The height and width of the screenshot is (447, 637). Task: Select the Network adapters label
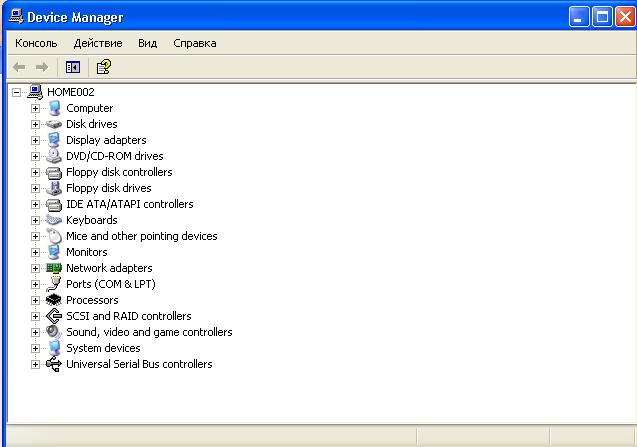pos(109,268)
